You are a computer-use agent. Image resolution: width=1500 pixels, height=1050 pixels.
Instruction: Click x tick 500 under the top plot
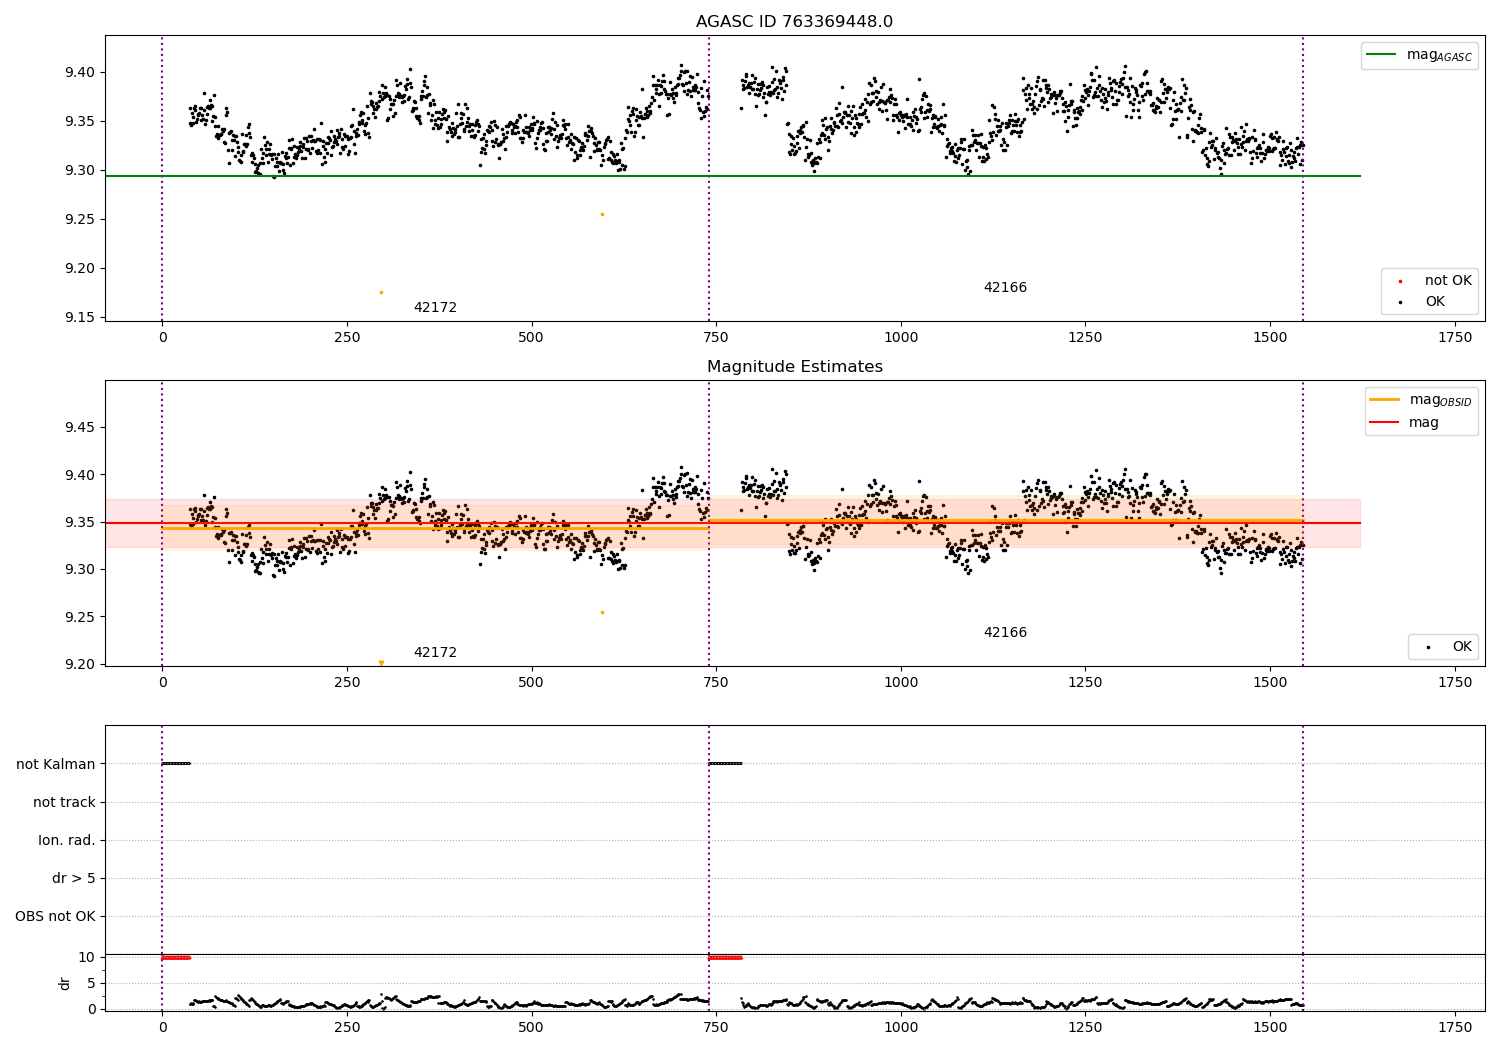[531, 338]
